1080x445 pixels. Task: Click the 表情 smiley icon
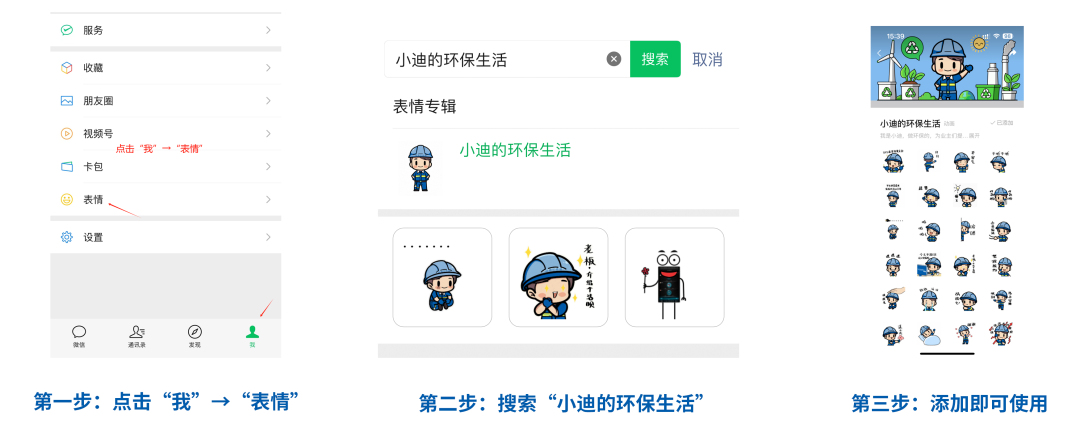(66, 200)
